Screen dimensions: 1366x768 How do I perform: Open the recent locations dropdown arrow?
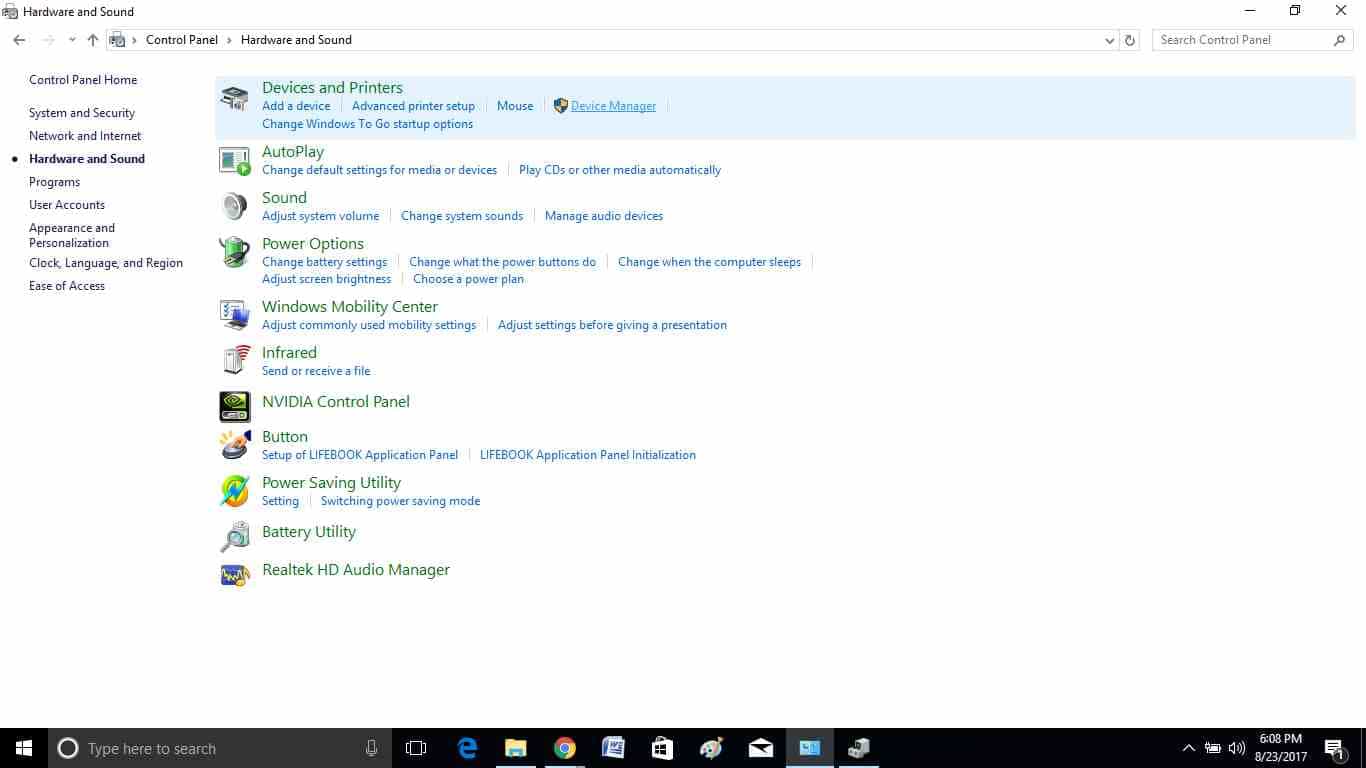pos(72,40)
